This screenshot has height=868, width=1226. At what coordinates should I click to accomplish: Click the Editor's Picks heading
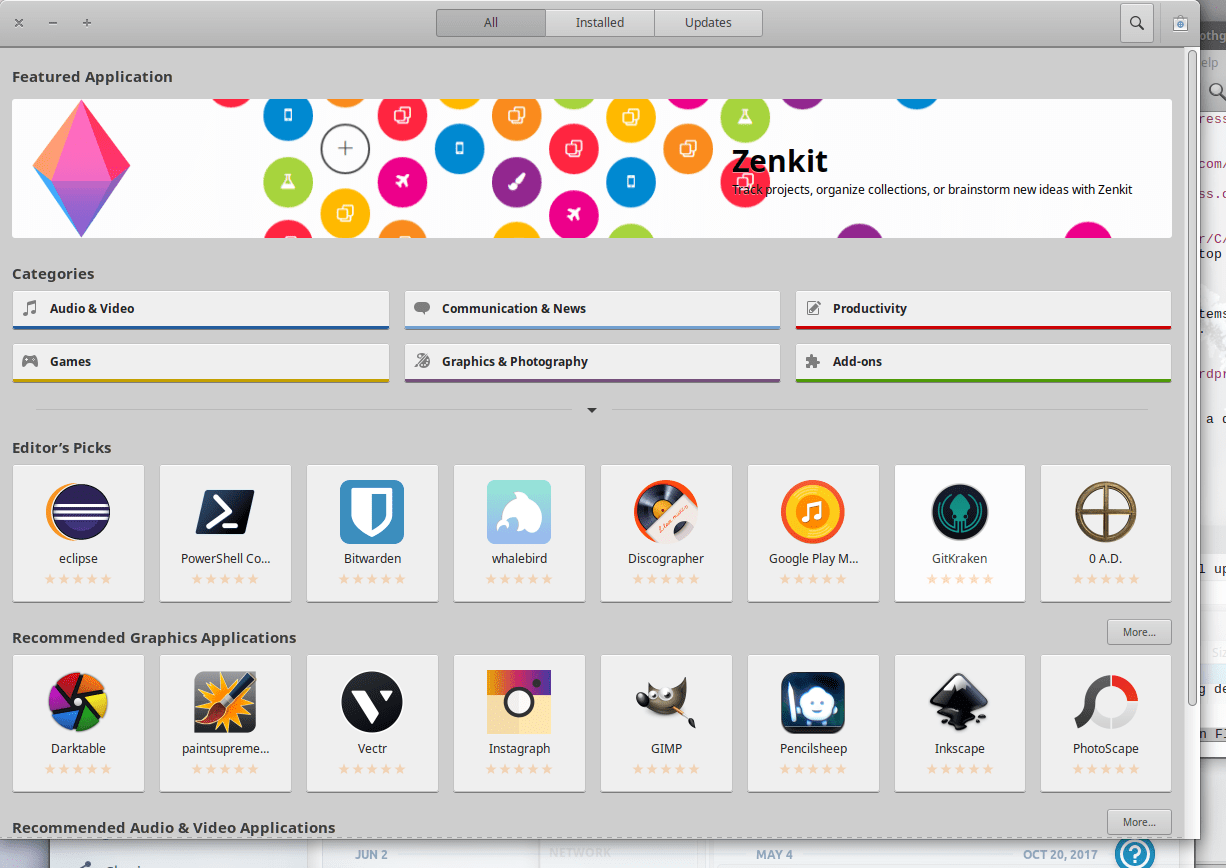pyautogui.click(x=62, y=448)
